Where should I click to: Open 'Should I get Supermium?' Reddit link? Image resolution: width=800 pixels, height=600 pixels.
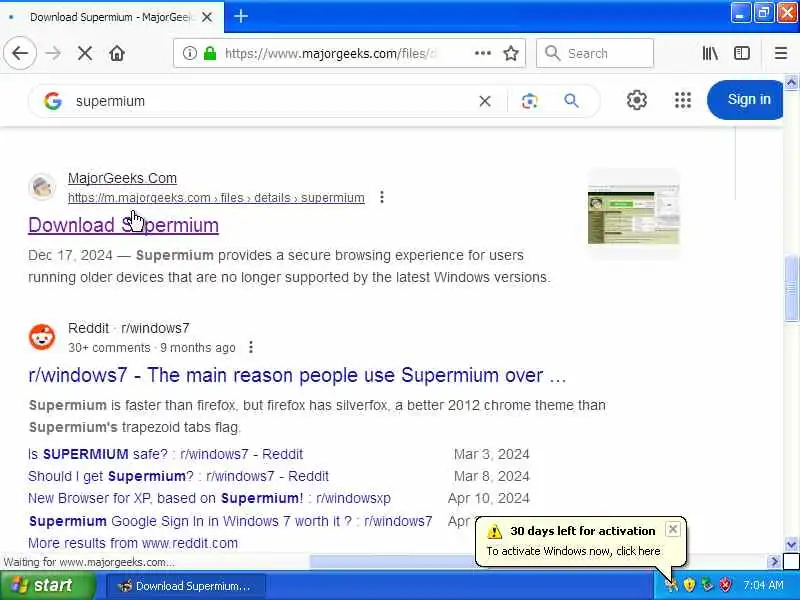pyautogui.click(x=178, y=476)
